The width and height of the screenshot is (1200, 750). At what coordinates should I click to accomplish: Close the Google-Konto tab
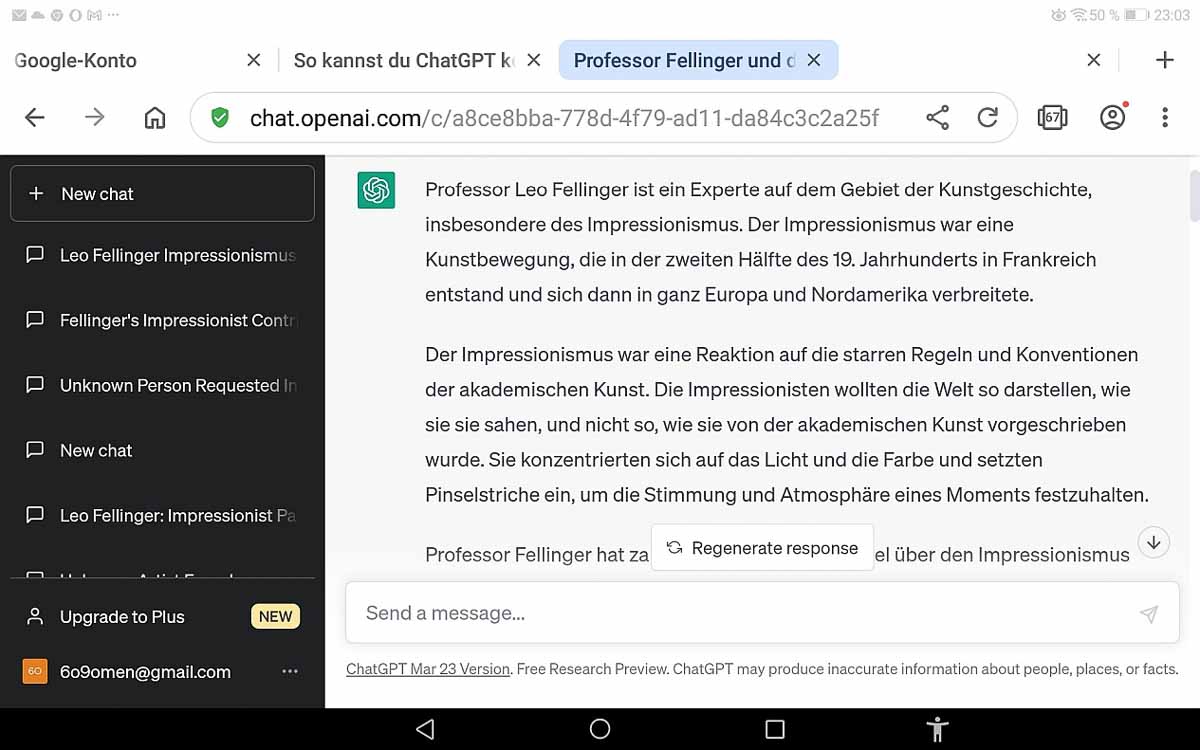coord(254,60)
